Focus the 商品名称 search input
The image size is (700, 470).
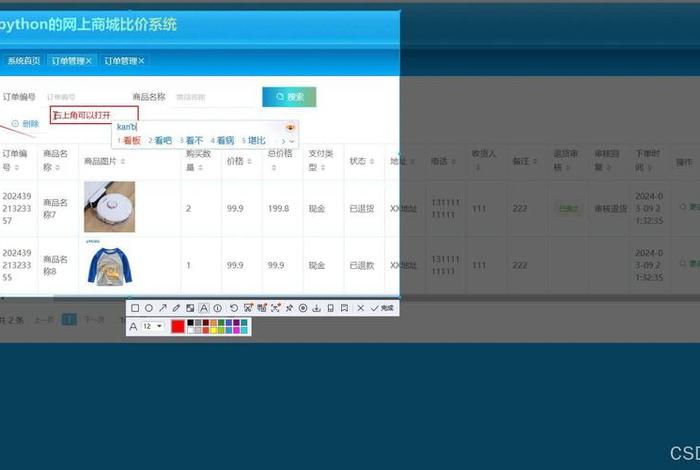214,97
